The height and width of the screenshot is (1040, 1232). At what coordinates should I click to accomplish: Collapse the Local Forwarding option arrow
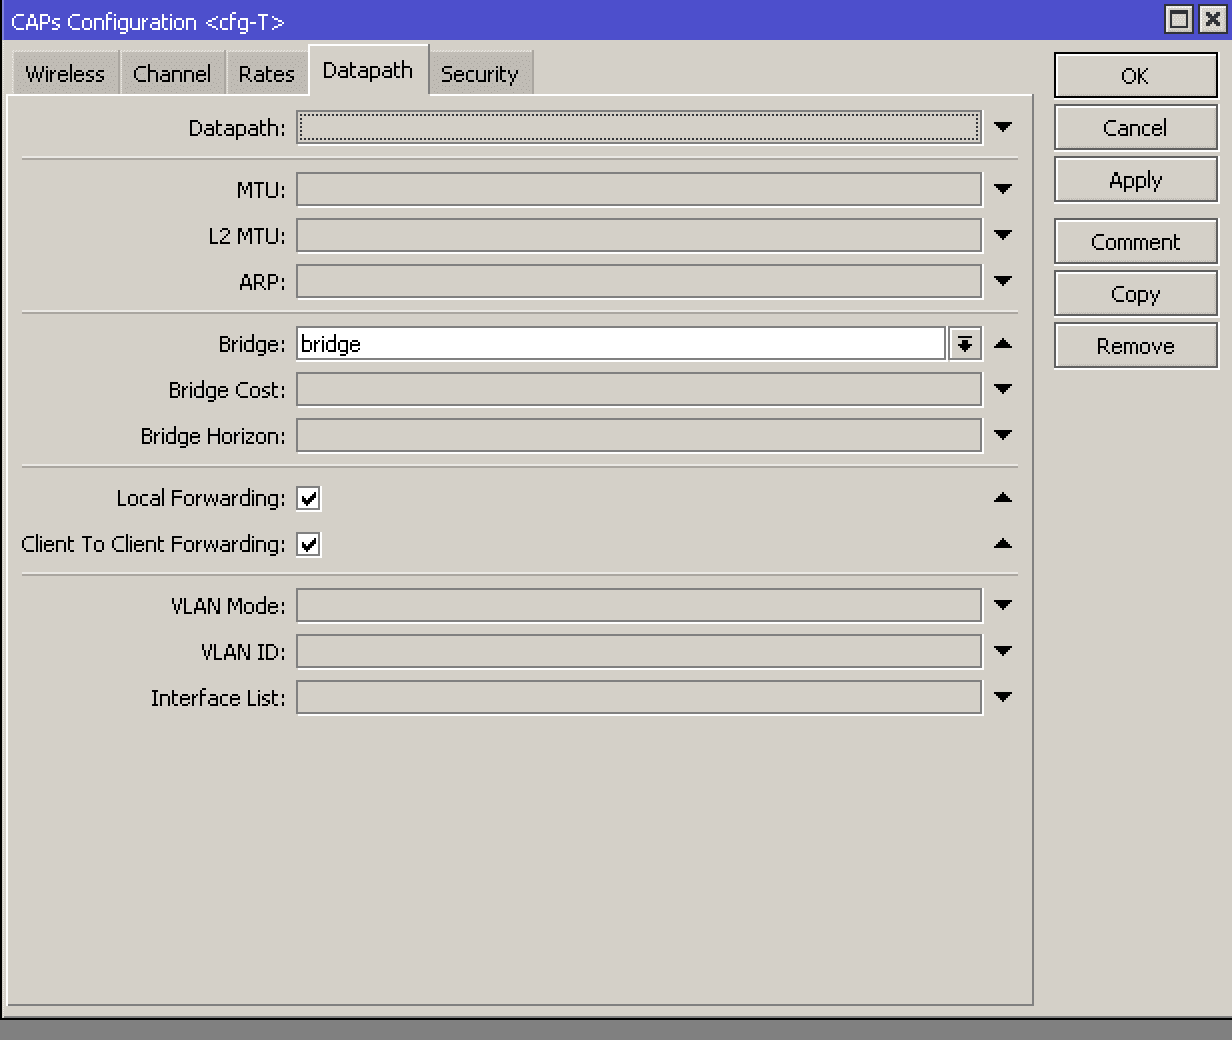tap(1003, 497)
